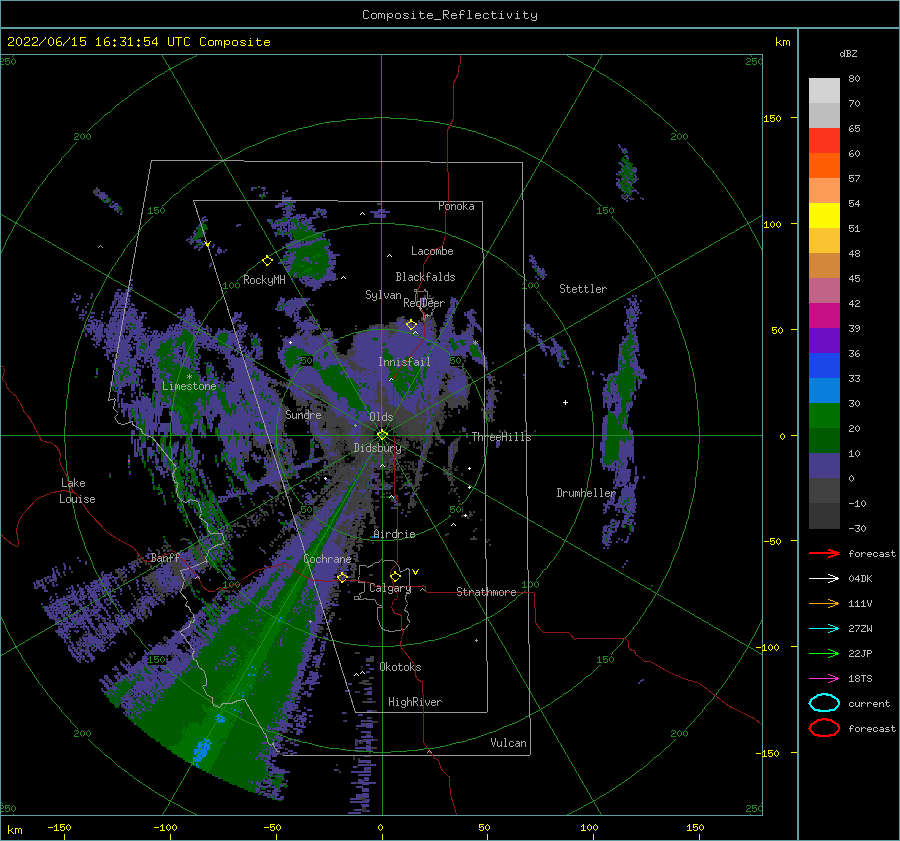The height and width of the screenshot is (841, 900).
Task: Click the 04DK legend text
Action: click(x=860, y=578)
